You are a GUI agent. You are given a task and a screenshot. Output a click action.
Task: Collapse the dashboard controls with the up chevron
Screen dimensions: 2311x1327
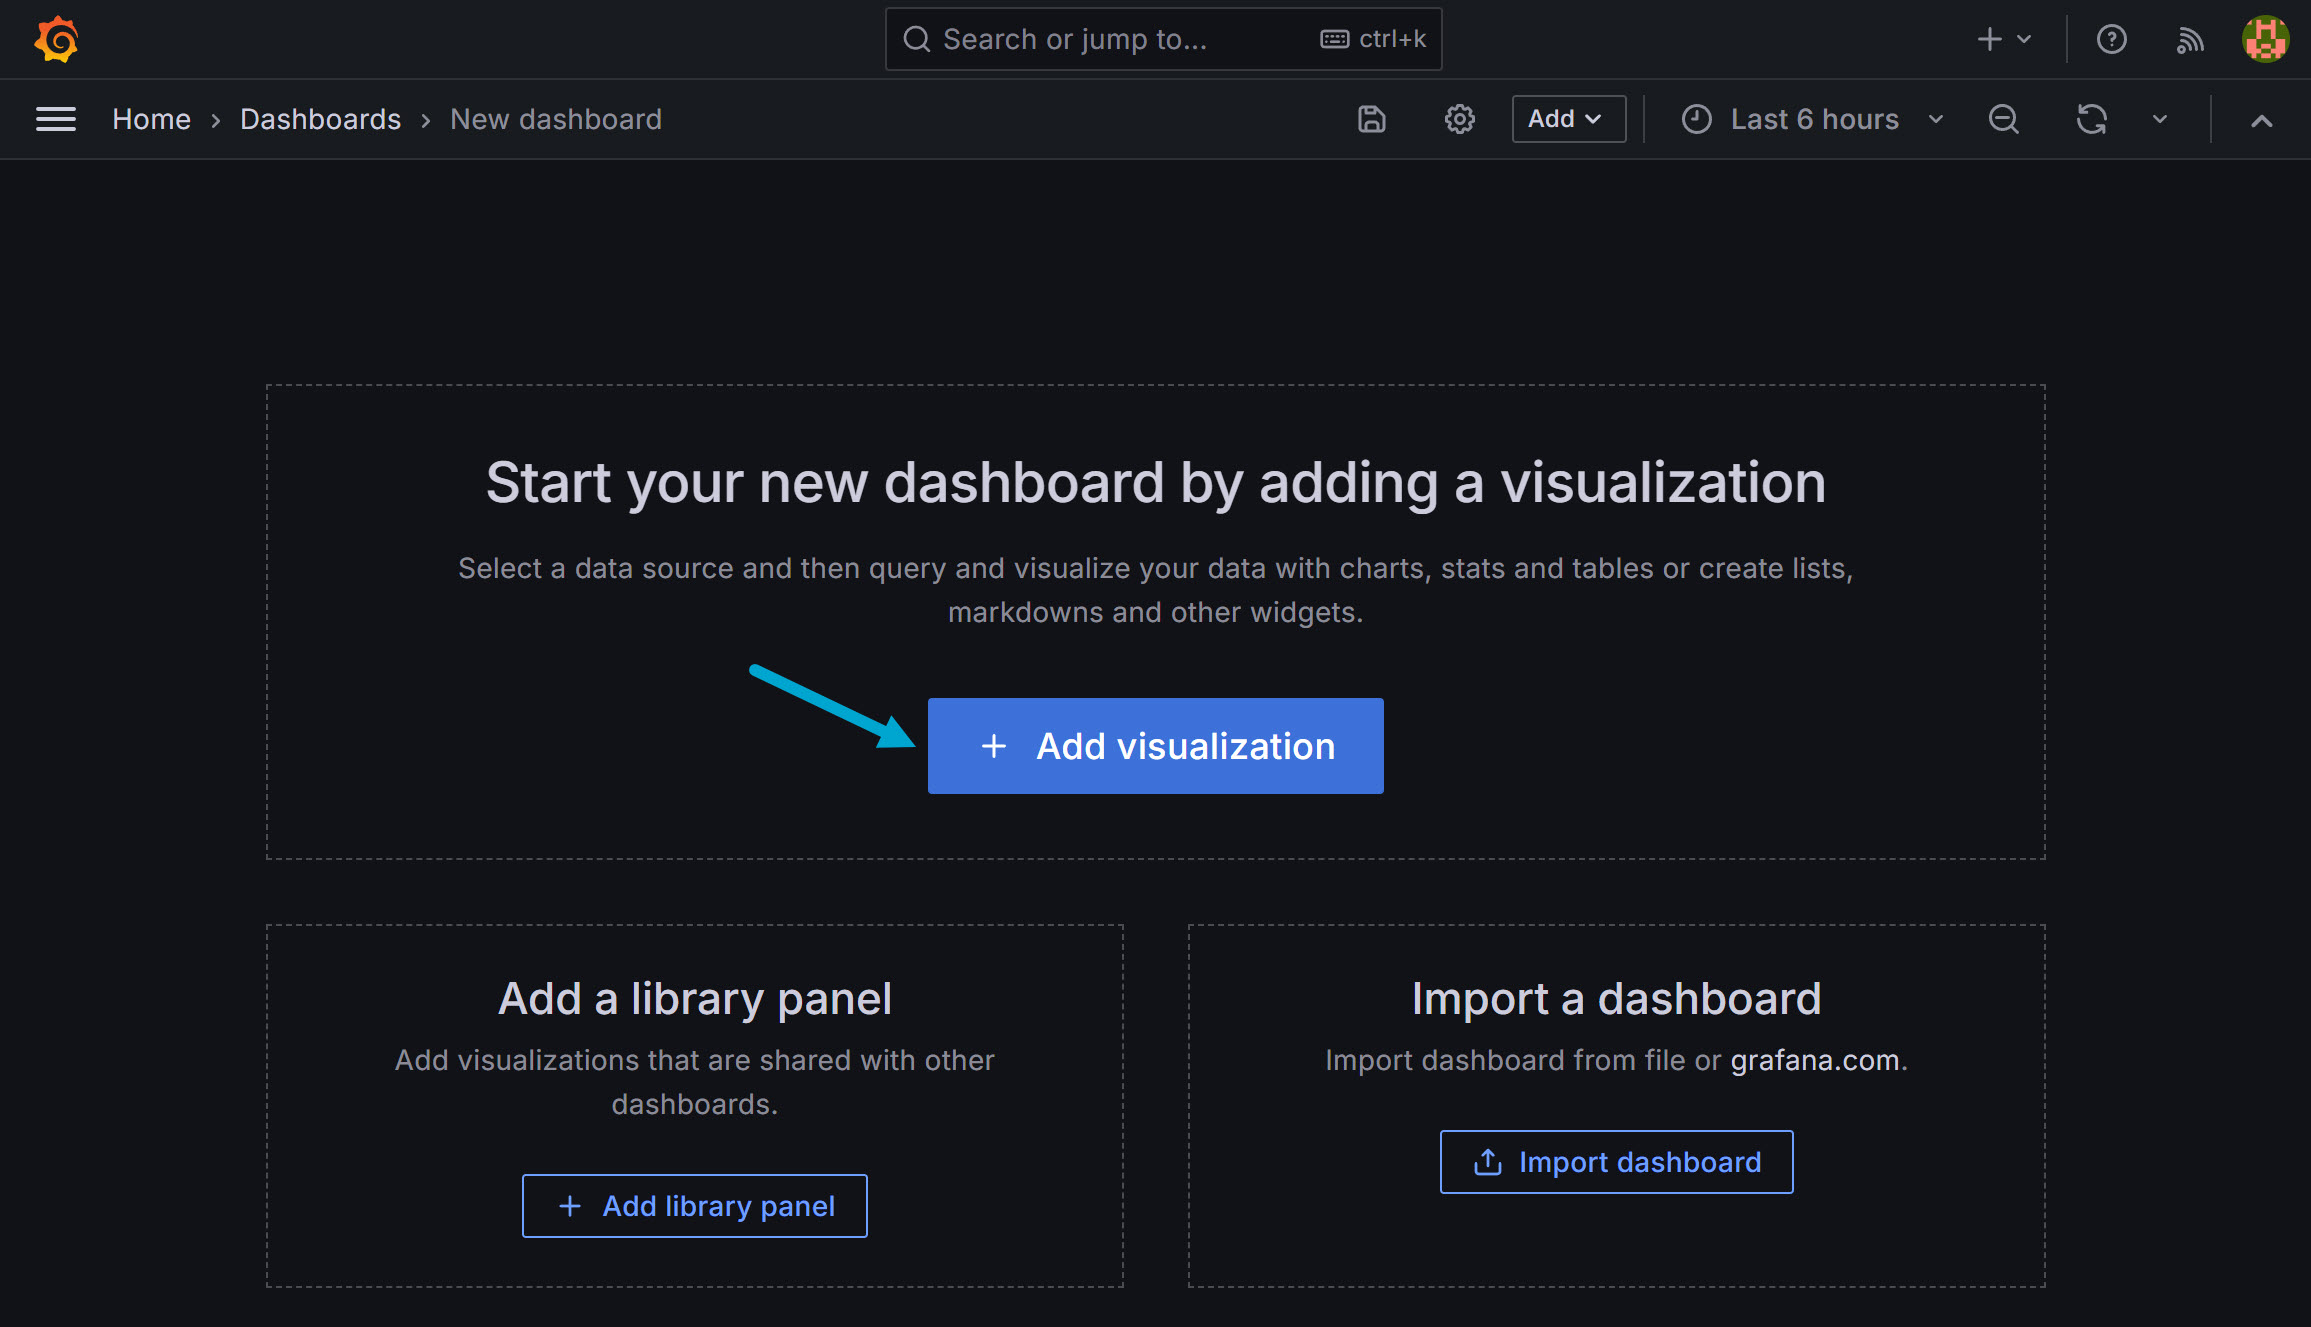click(2261, 119)
